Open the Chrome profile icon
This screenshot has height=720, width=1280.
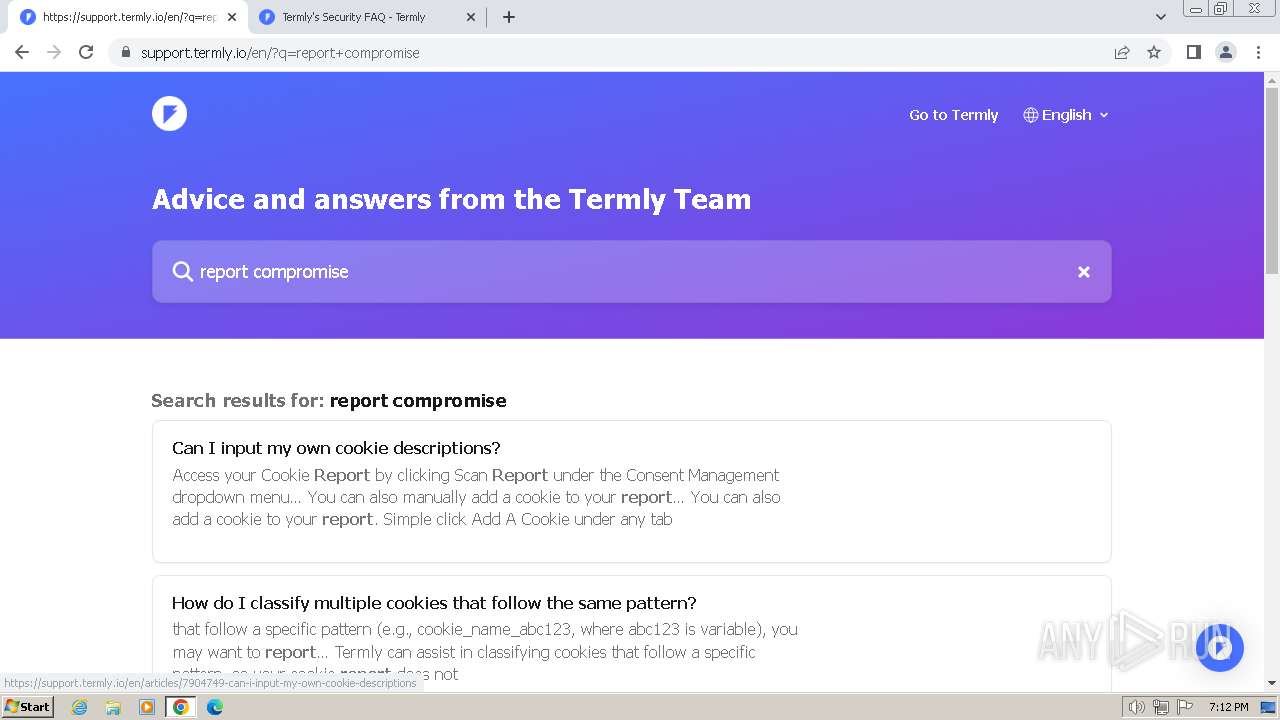[x=1226, y=52]
